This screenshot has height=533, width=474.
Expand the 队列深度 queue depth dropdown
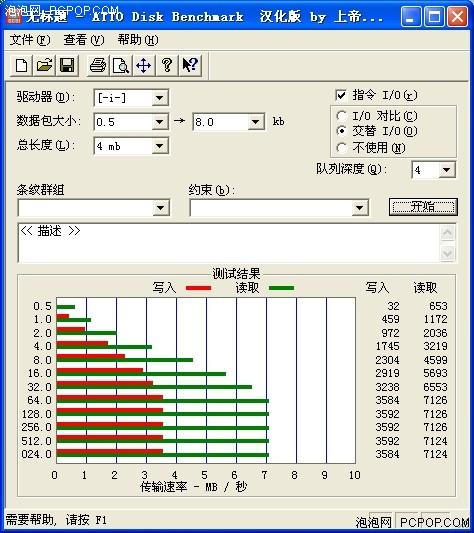(x=446, y=170)
